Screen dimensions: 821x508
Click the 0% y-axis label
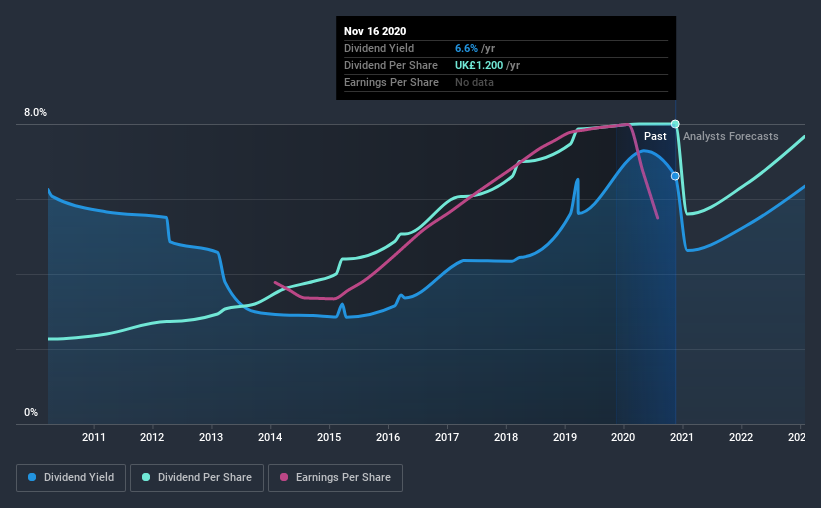(31, 413)
